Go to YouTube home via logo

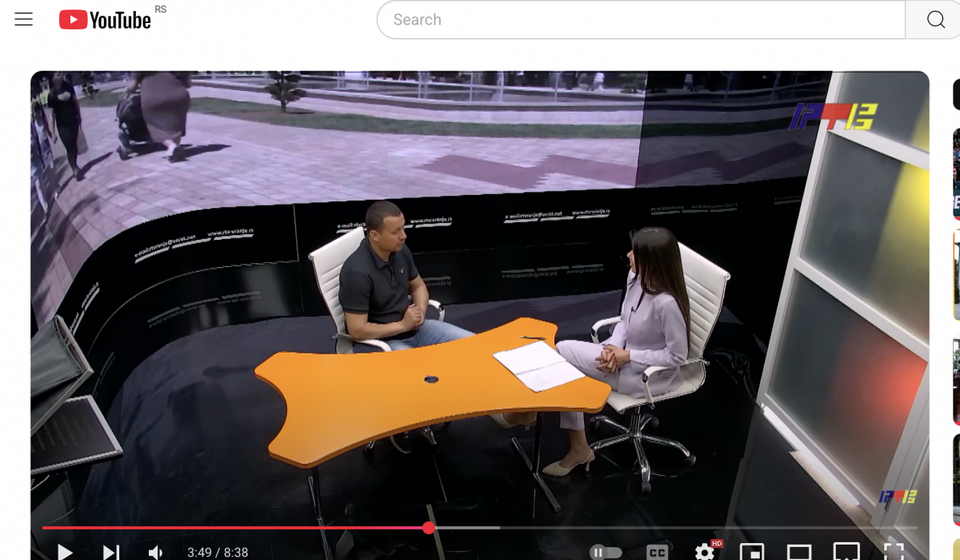tap(105, 20)
